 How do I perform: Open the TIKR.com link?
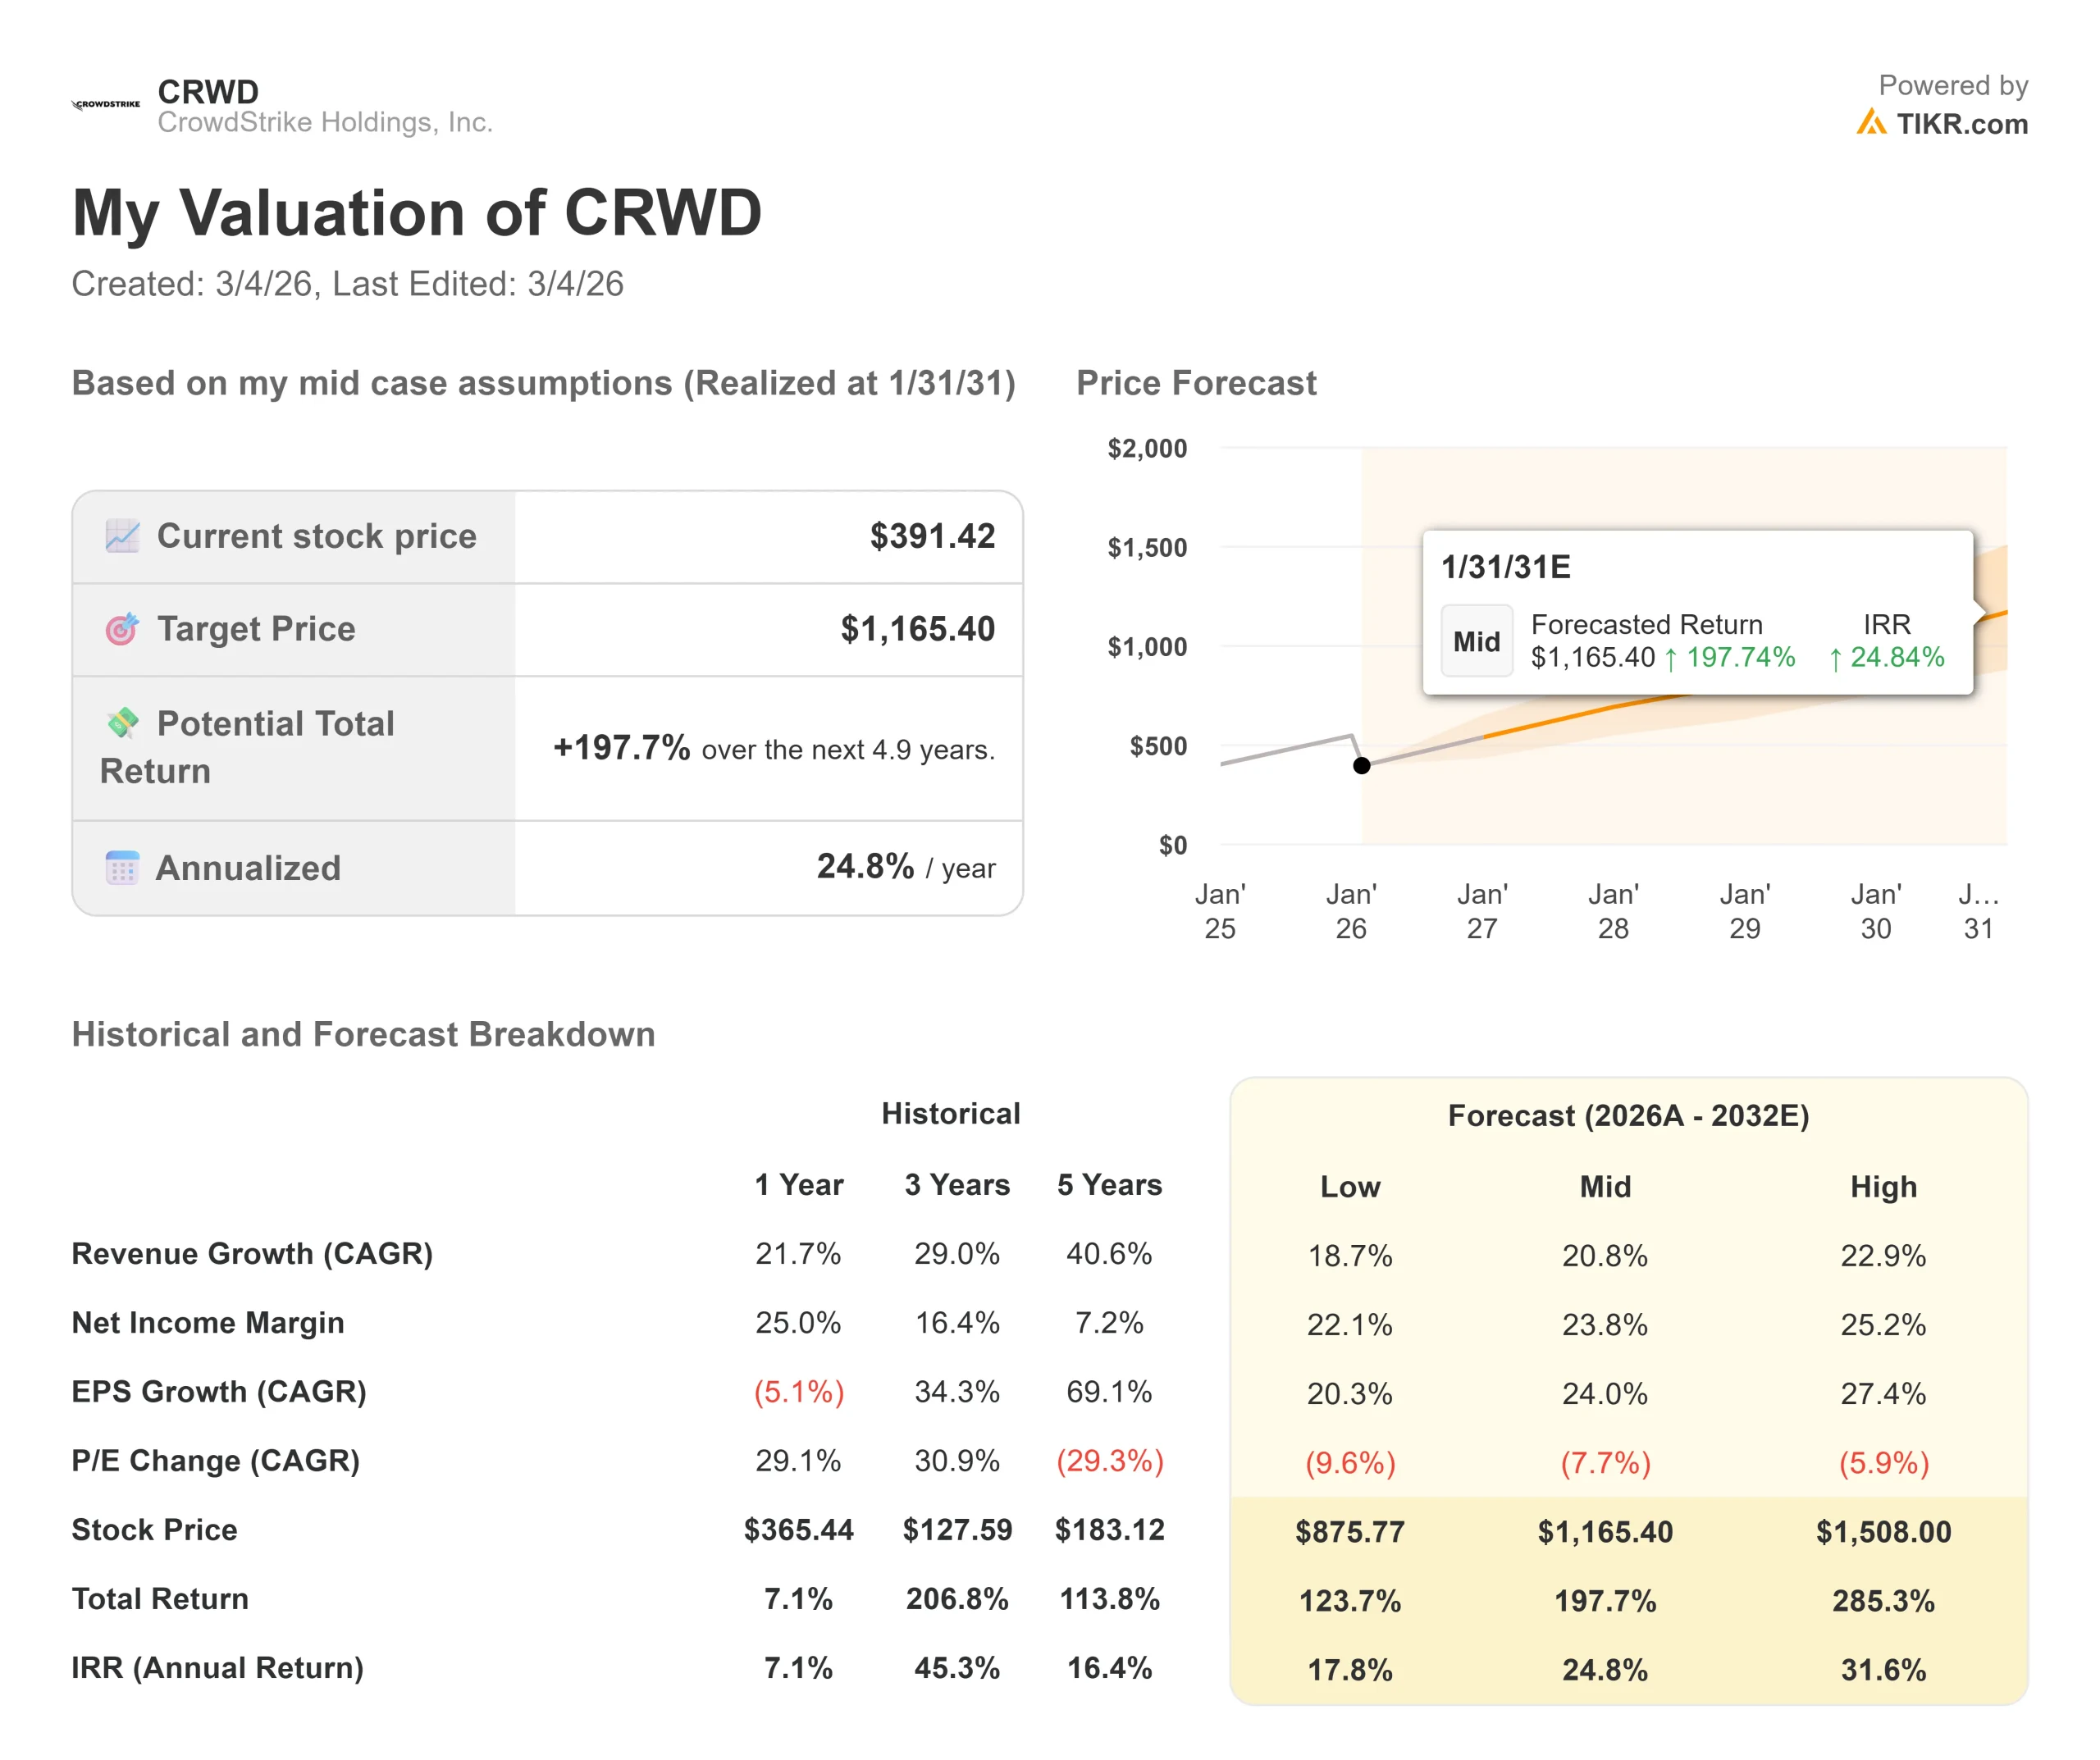click(1961, 124)
